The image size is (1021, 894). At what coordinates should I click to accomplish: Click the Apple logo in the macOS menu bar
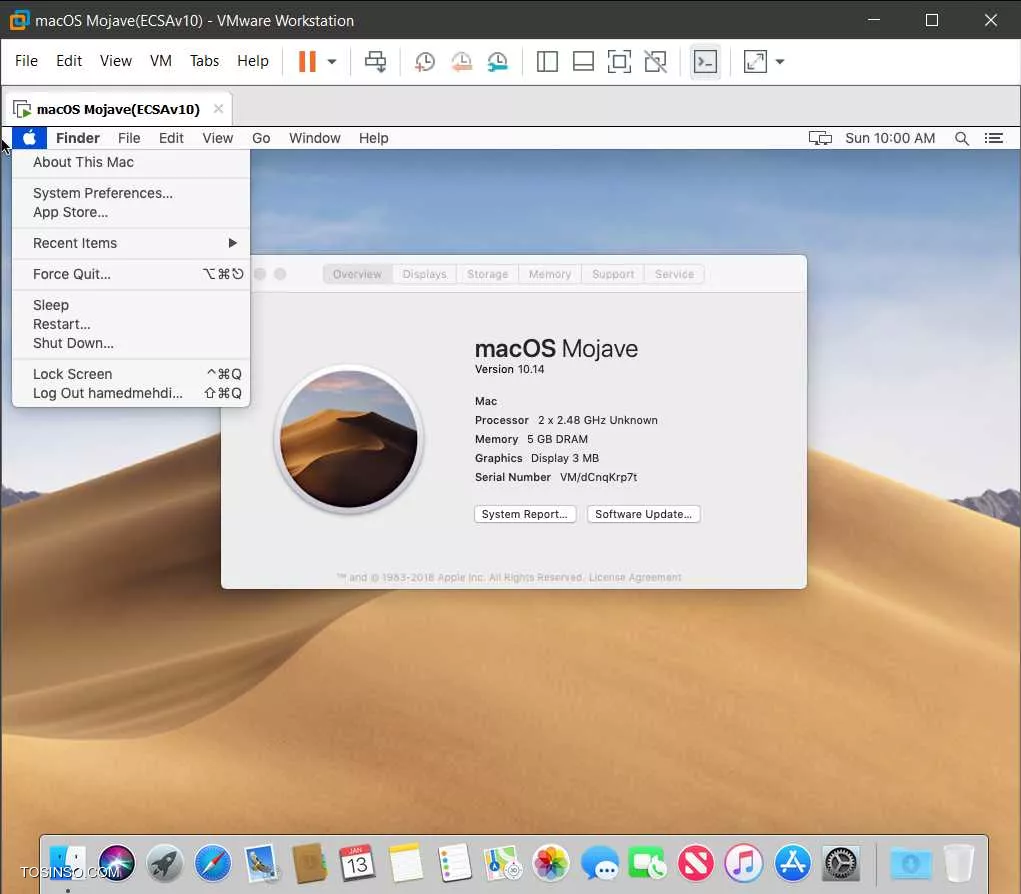pos(29,138)
